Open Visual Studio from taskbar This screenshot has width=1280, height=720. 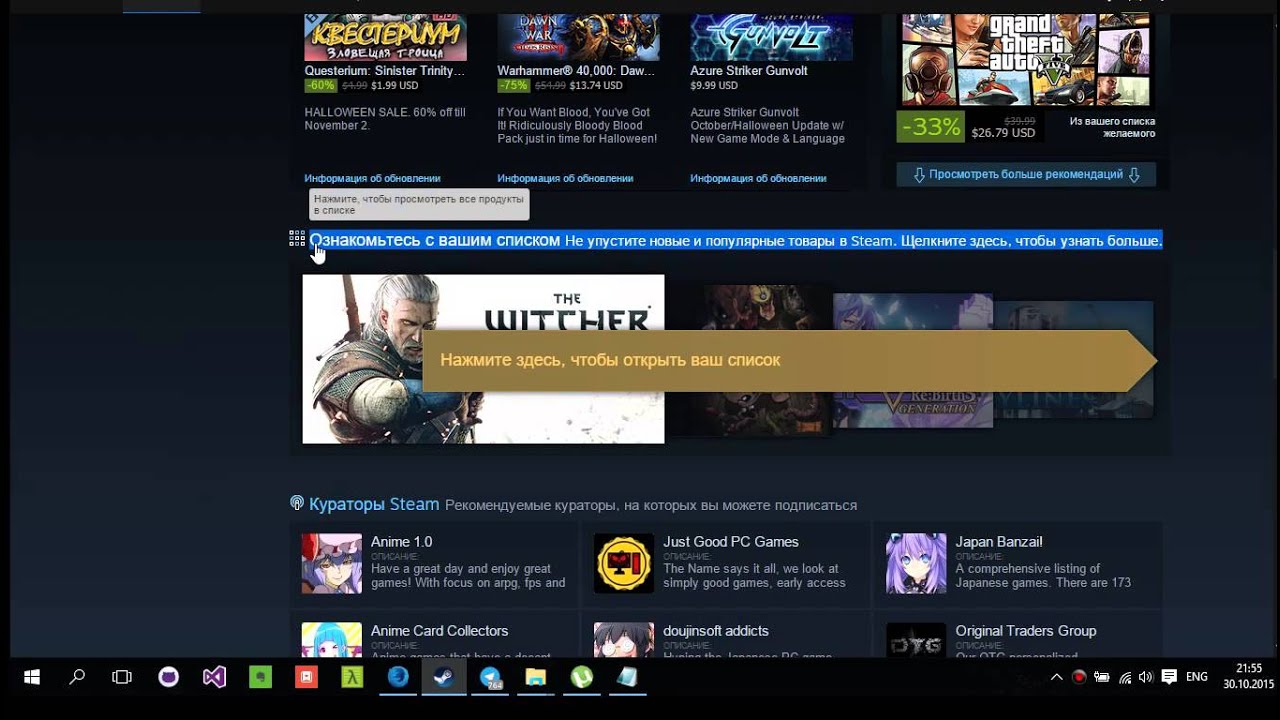[x=214, y=677]
